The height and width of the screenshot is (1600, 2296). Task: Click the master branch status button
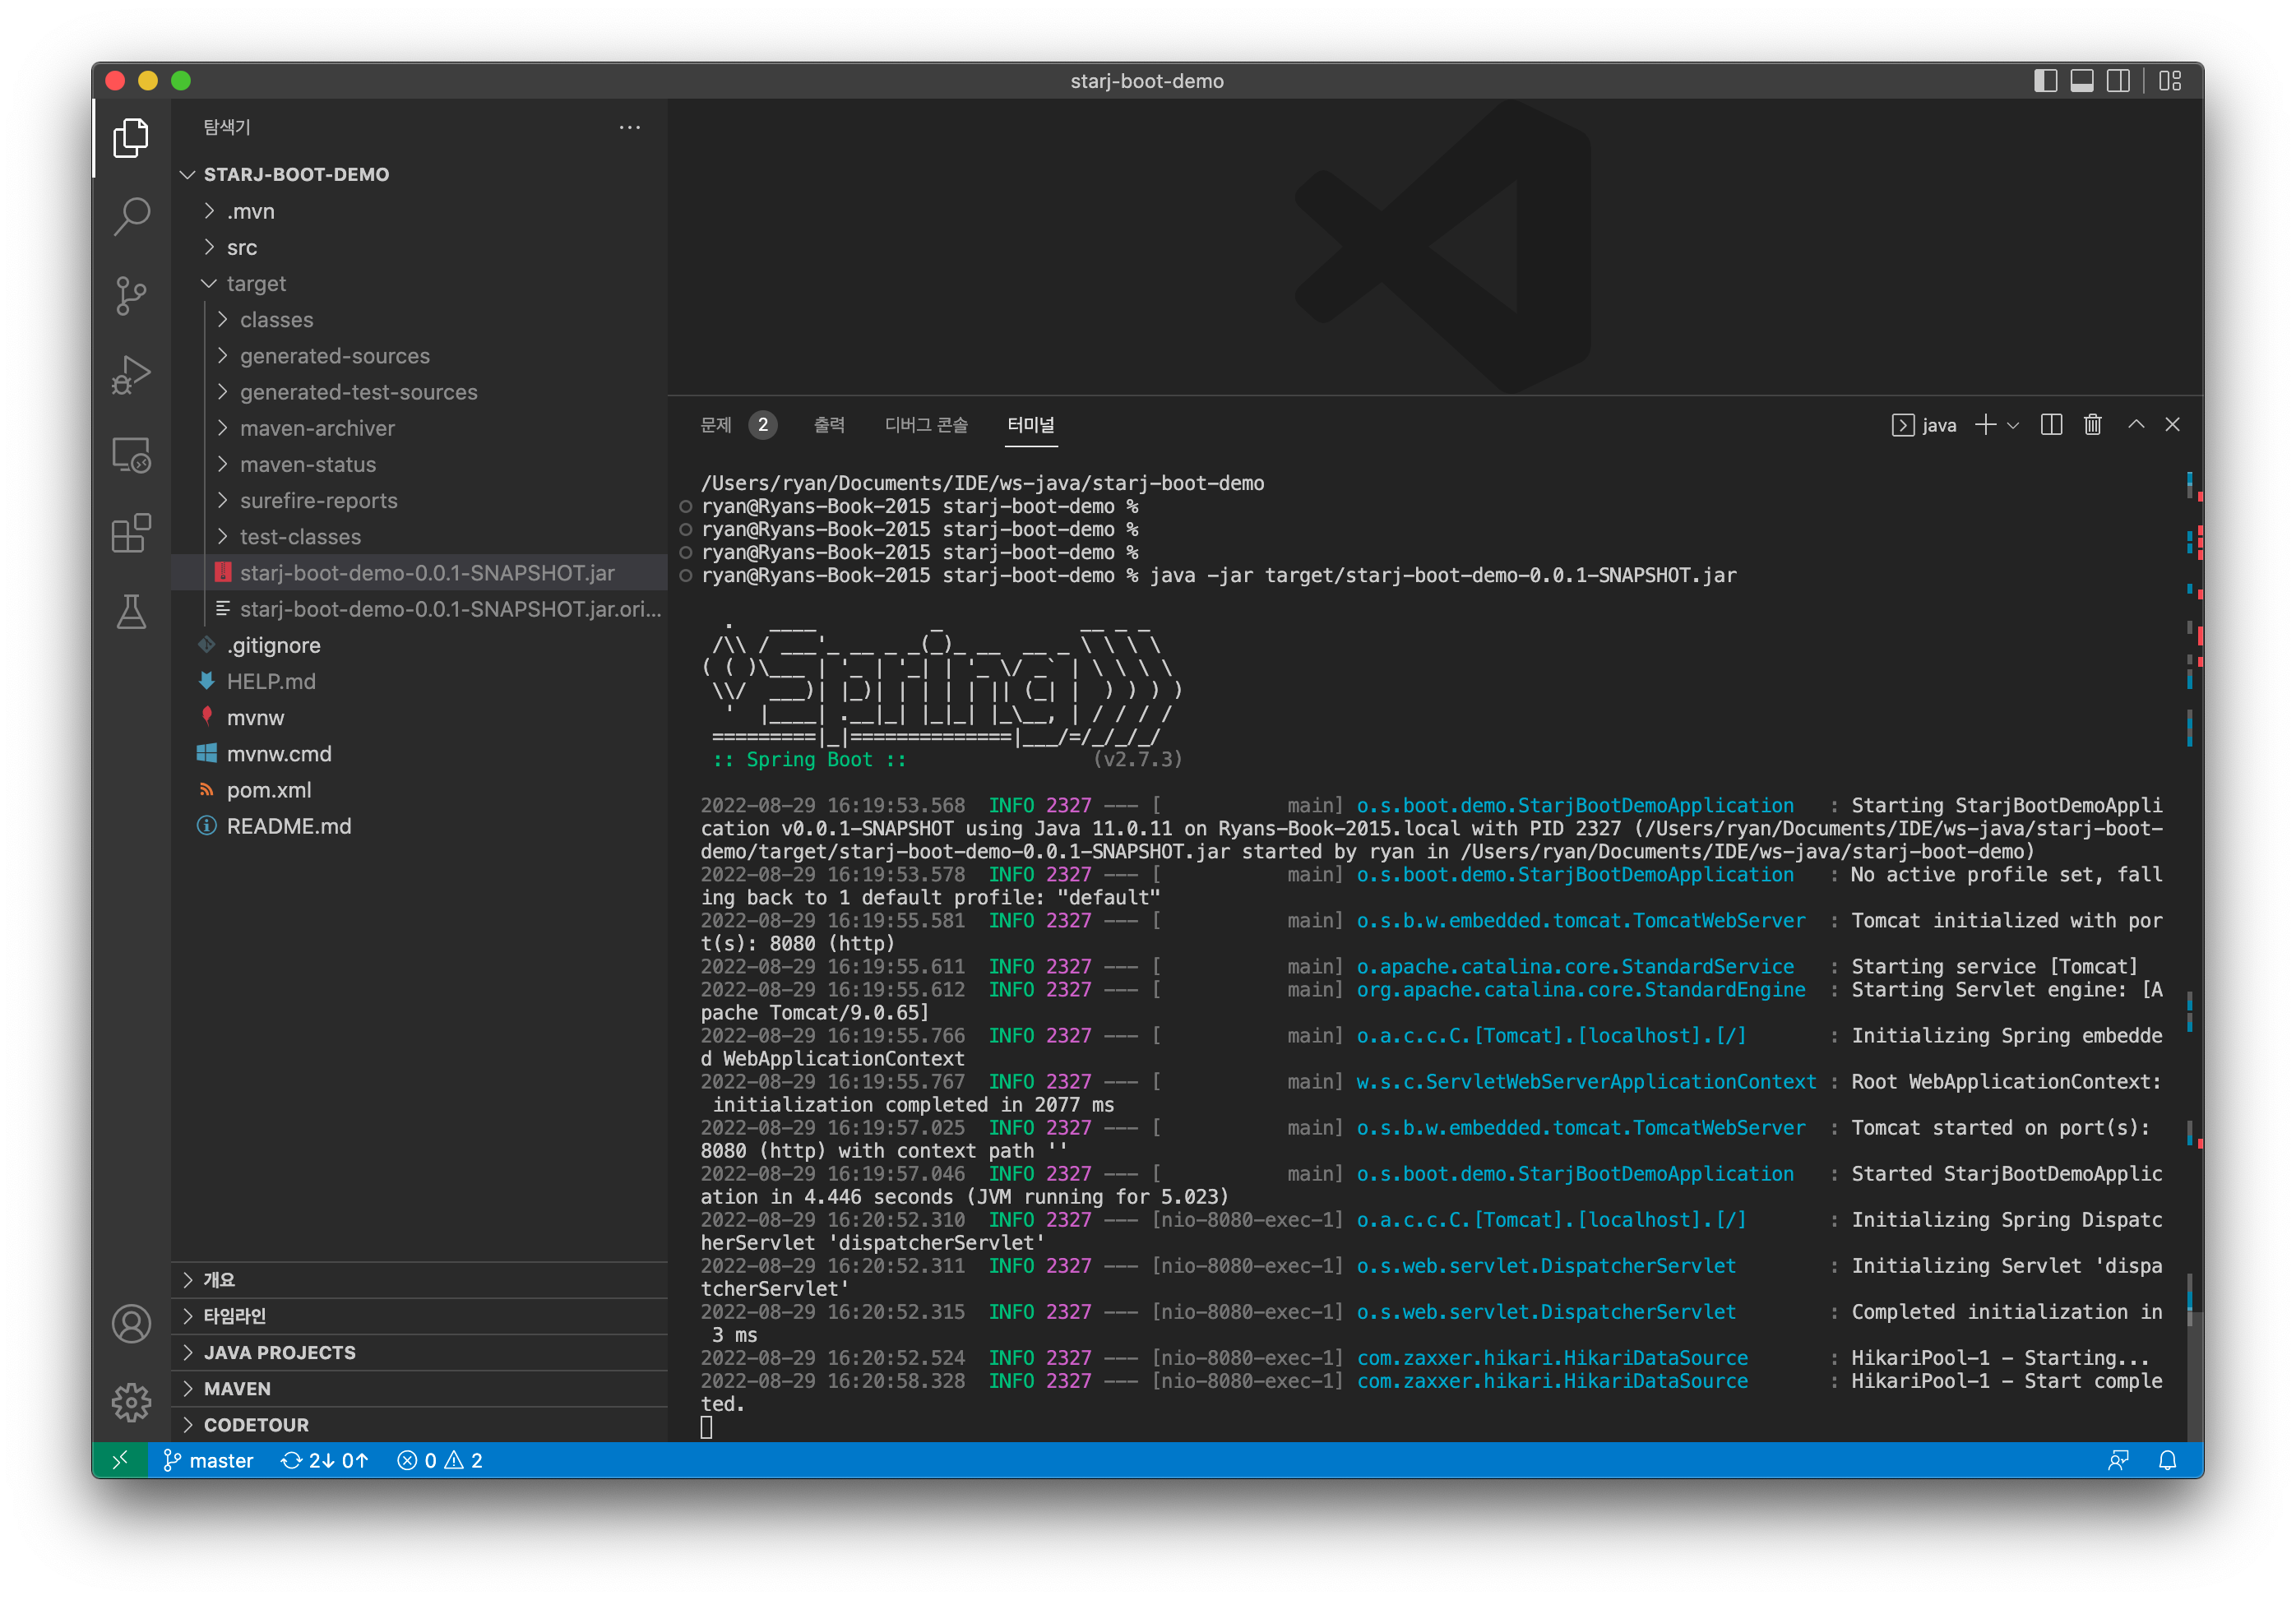tap(209, 1460)
